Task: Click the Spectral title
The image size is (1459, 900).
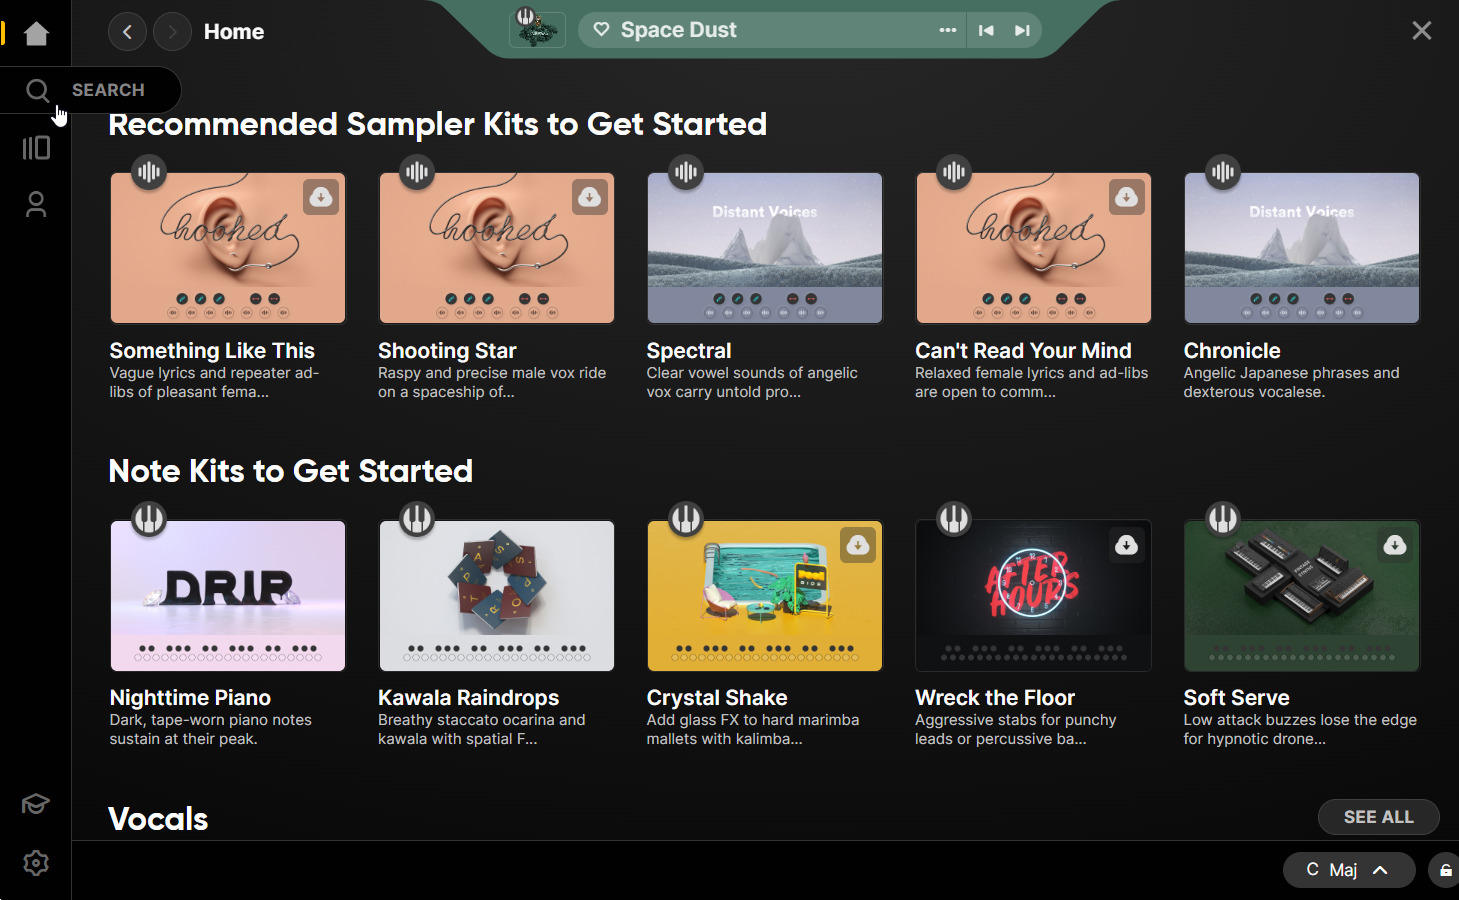Action: 689,351
